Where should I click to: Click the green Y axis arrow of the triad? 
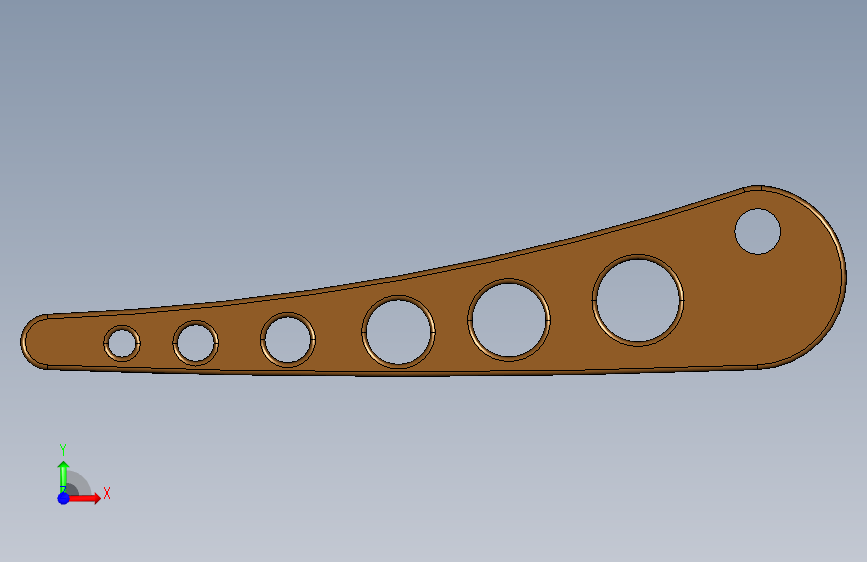[63, 476]
